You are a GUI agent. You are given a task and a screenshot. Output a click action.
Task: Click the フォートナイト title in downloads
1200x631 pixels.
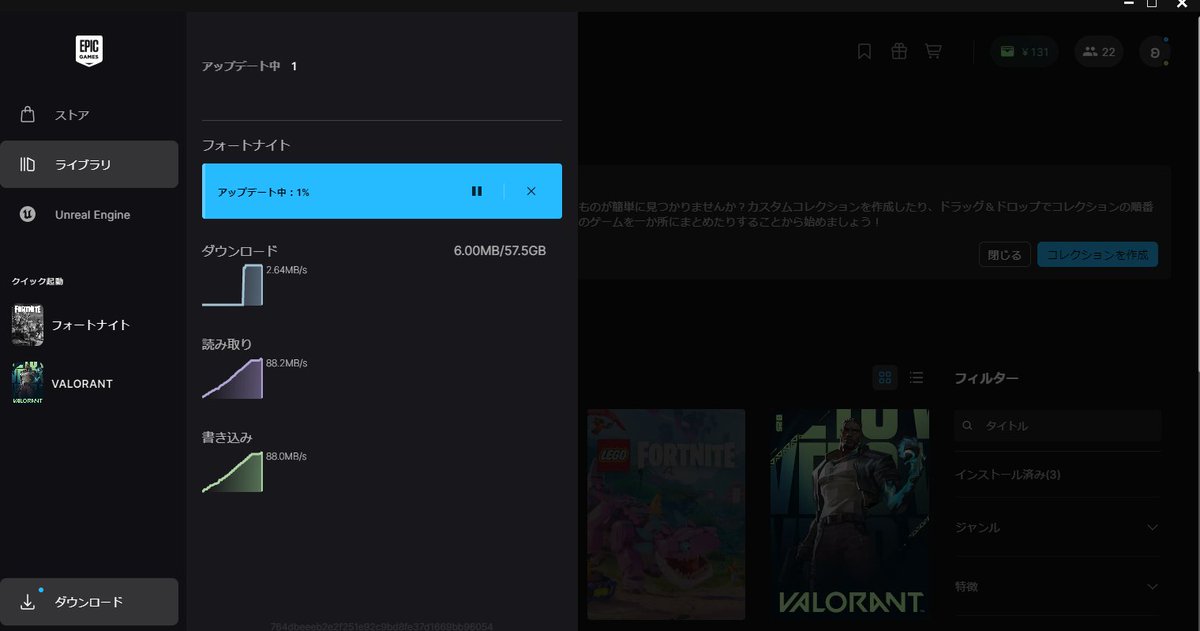(x=246, y=145)
